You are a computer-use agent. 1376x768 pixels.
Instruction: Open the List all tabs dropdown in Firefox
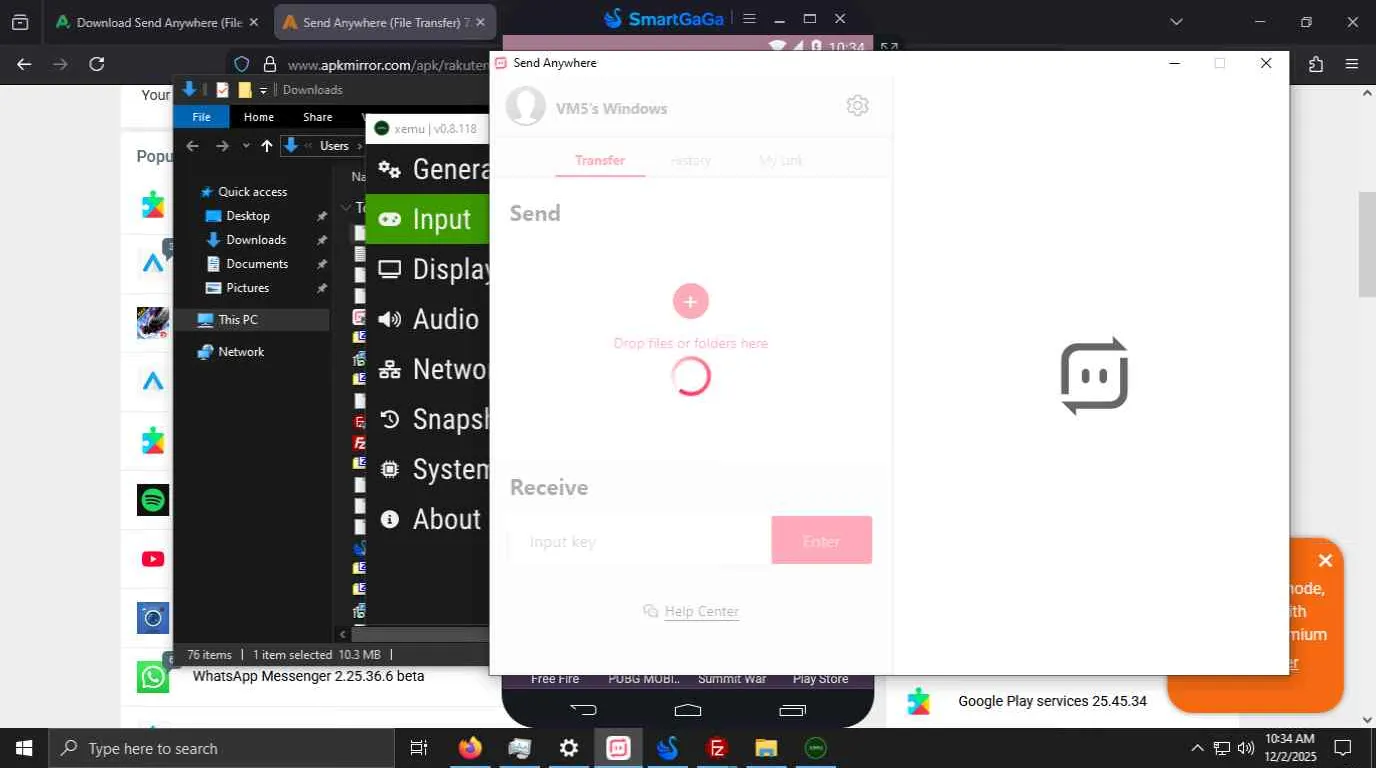click(x=1177, y=22)
